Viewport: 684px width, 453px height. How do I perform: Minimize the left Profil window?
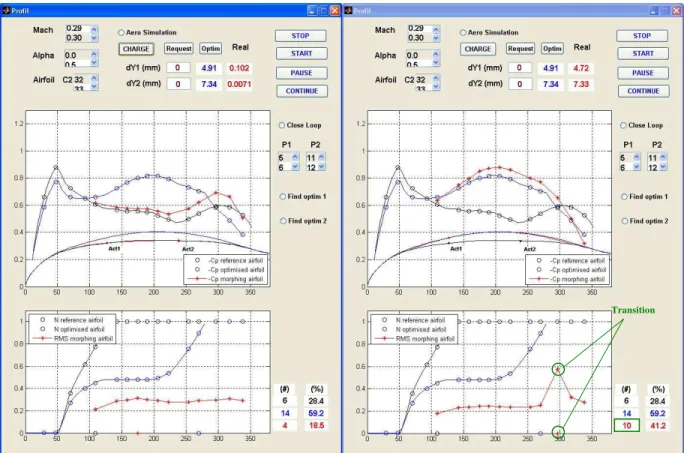pos(312,10)
